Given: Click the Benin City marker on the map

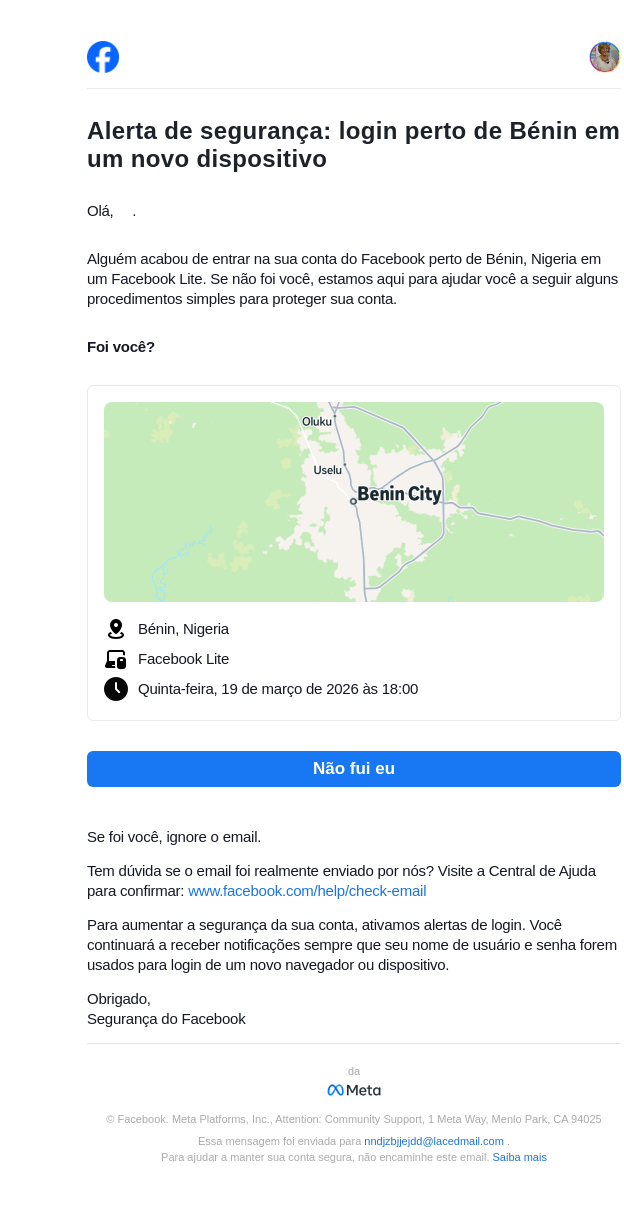Looking at the screenshot, I should click(353, 501).
